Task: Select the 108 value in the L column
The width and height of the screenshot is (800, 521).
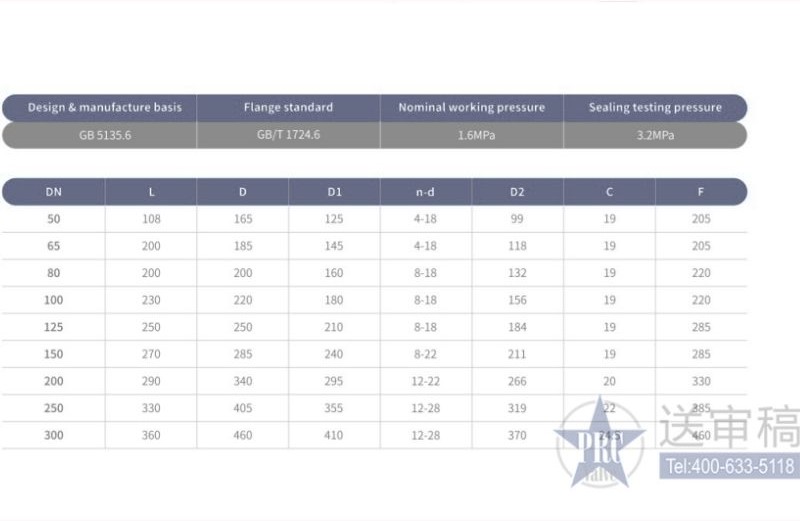Action: click(151, 218)
